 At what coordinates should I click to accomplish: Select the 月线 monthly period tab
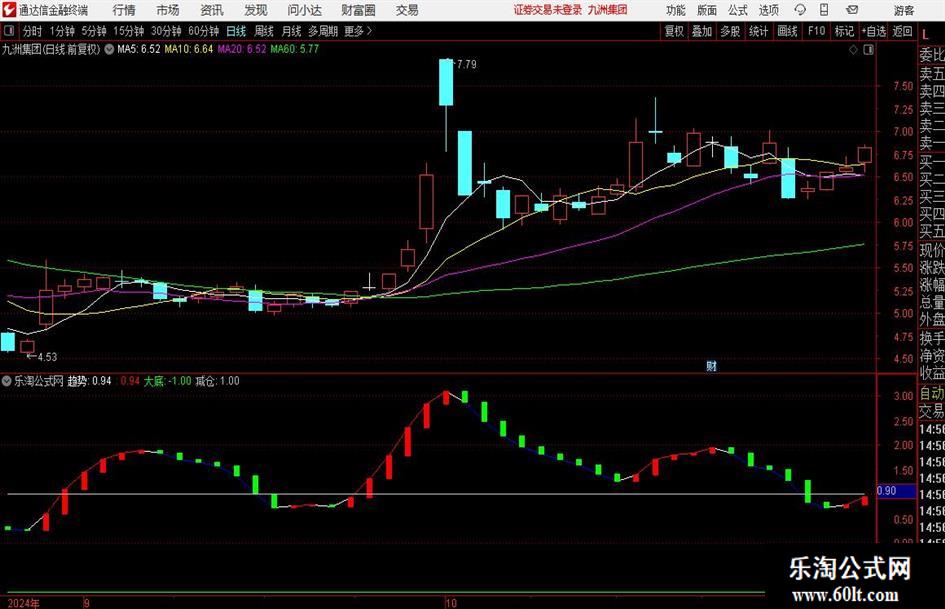pyautogui.click(x=292, y=31)
